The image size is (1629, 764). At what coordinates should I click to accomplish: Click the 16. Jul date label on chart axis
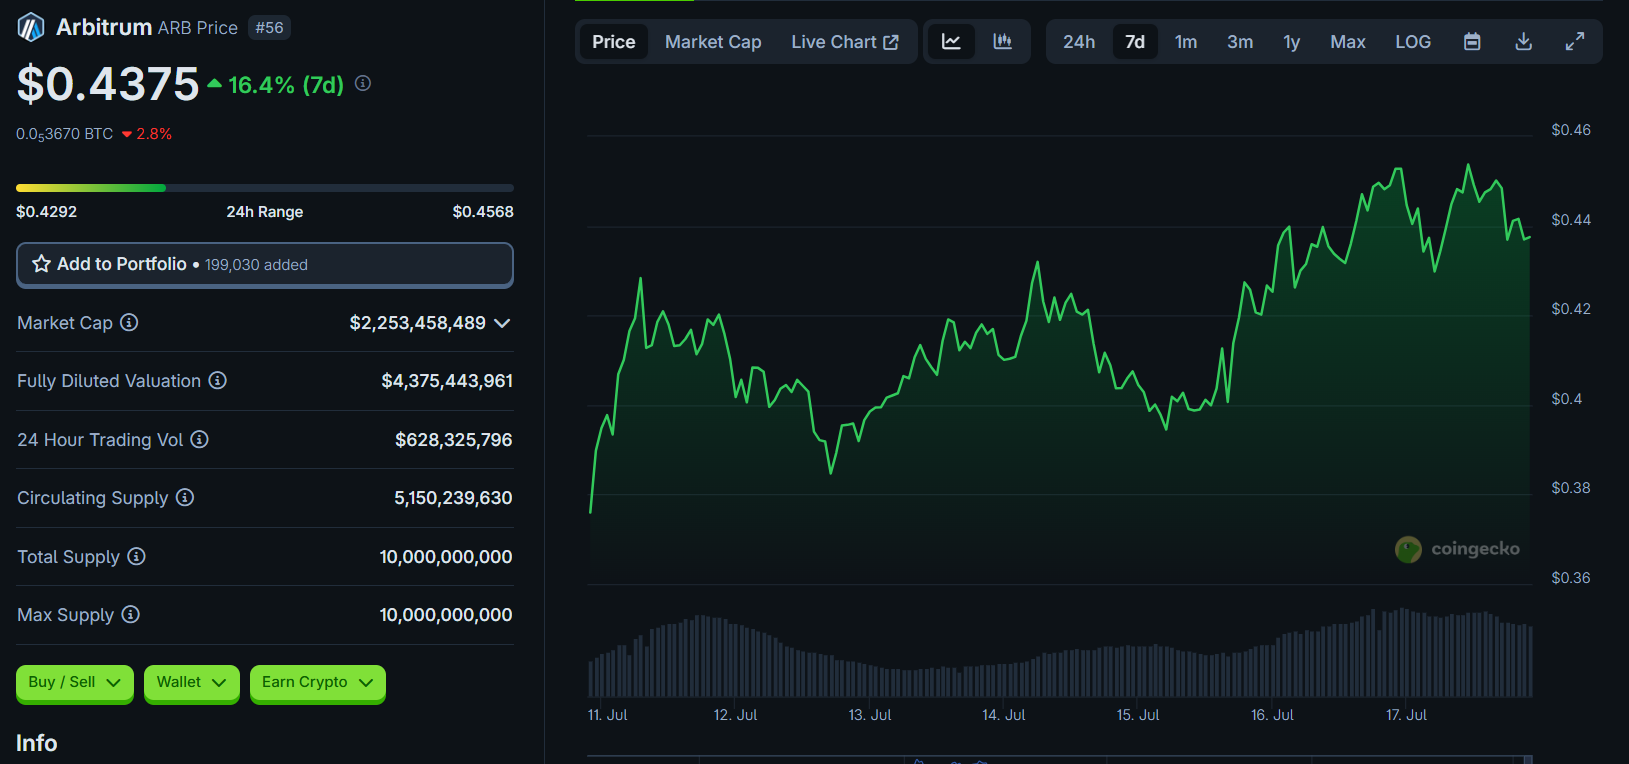(x=1272, y=715)
